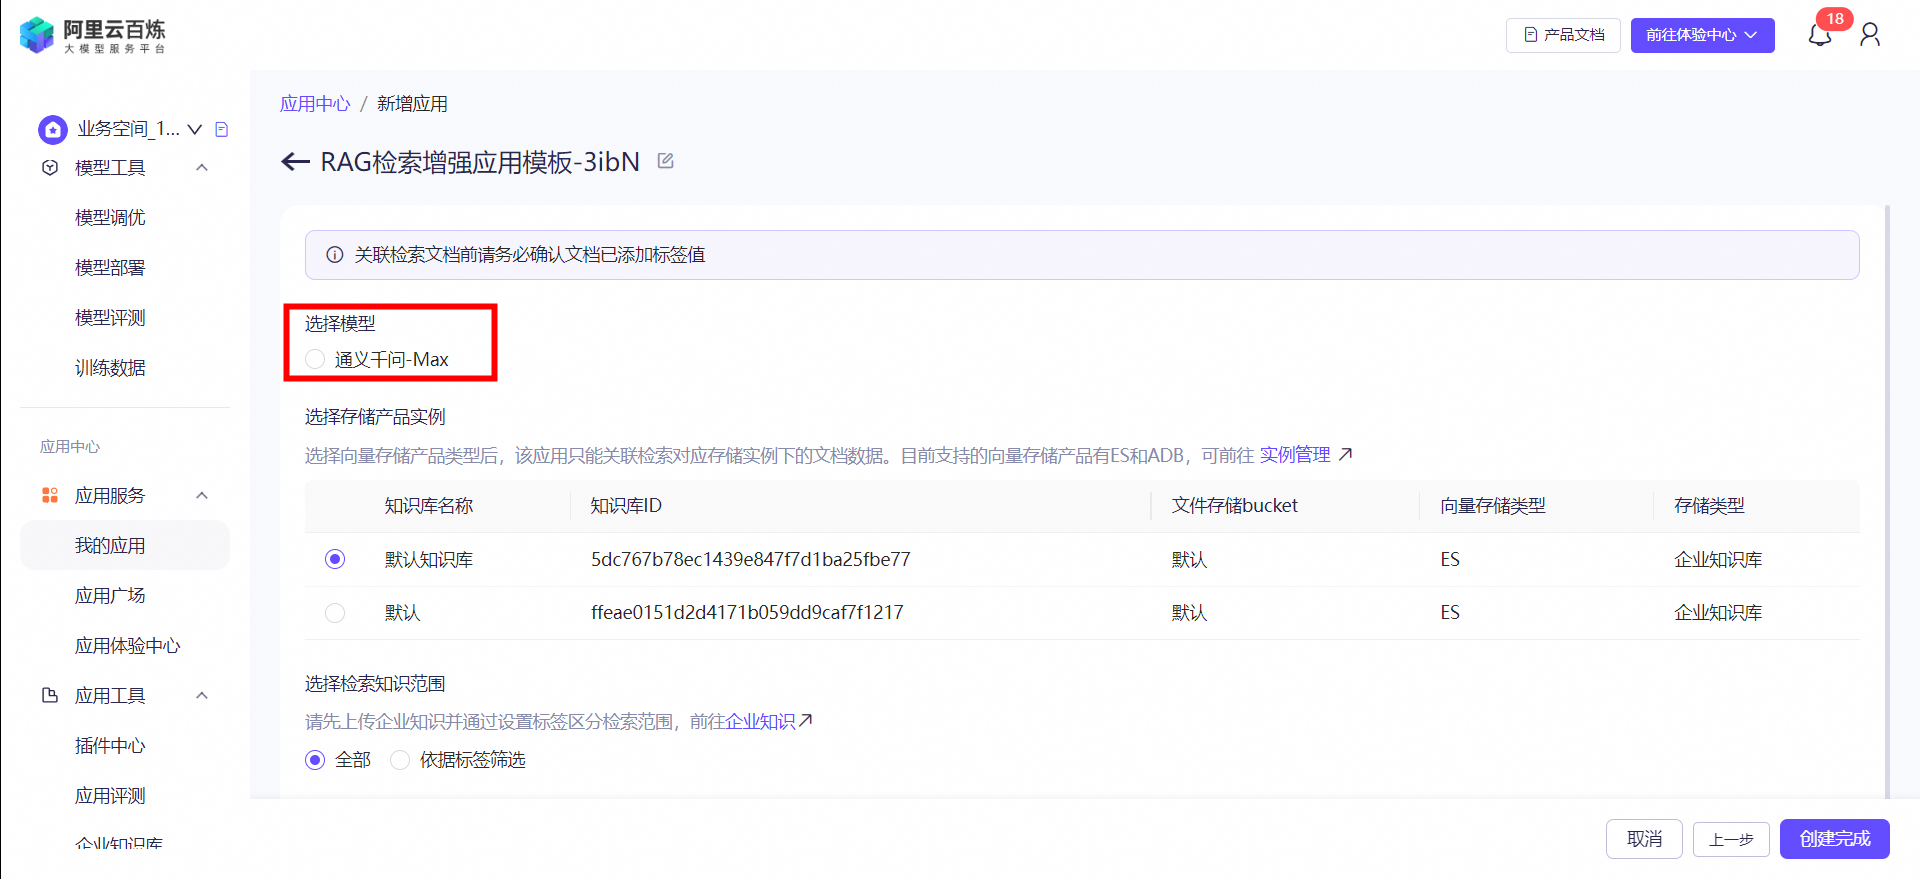Click the 上一步 button
1920x879 pixels.
point(1731,840)
